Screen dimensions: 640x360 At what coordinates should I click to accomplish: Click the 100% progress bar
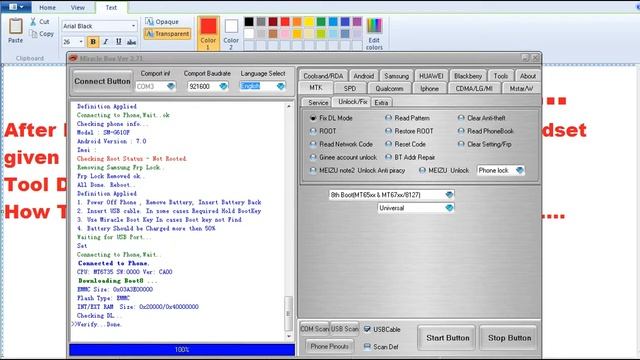tap(182, 350)
